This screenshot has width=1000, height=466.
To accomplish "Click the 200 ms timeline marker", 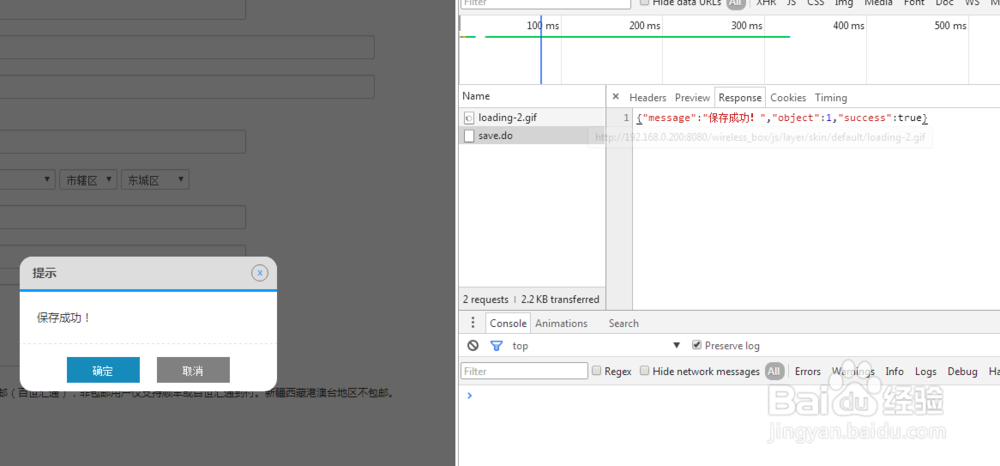I will (644, 25).
